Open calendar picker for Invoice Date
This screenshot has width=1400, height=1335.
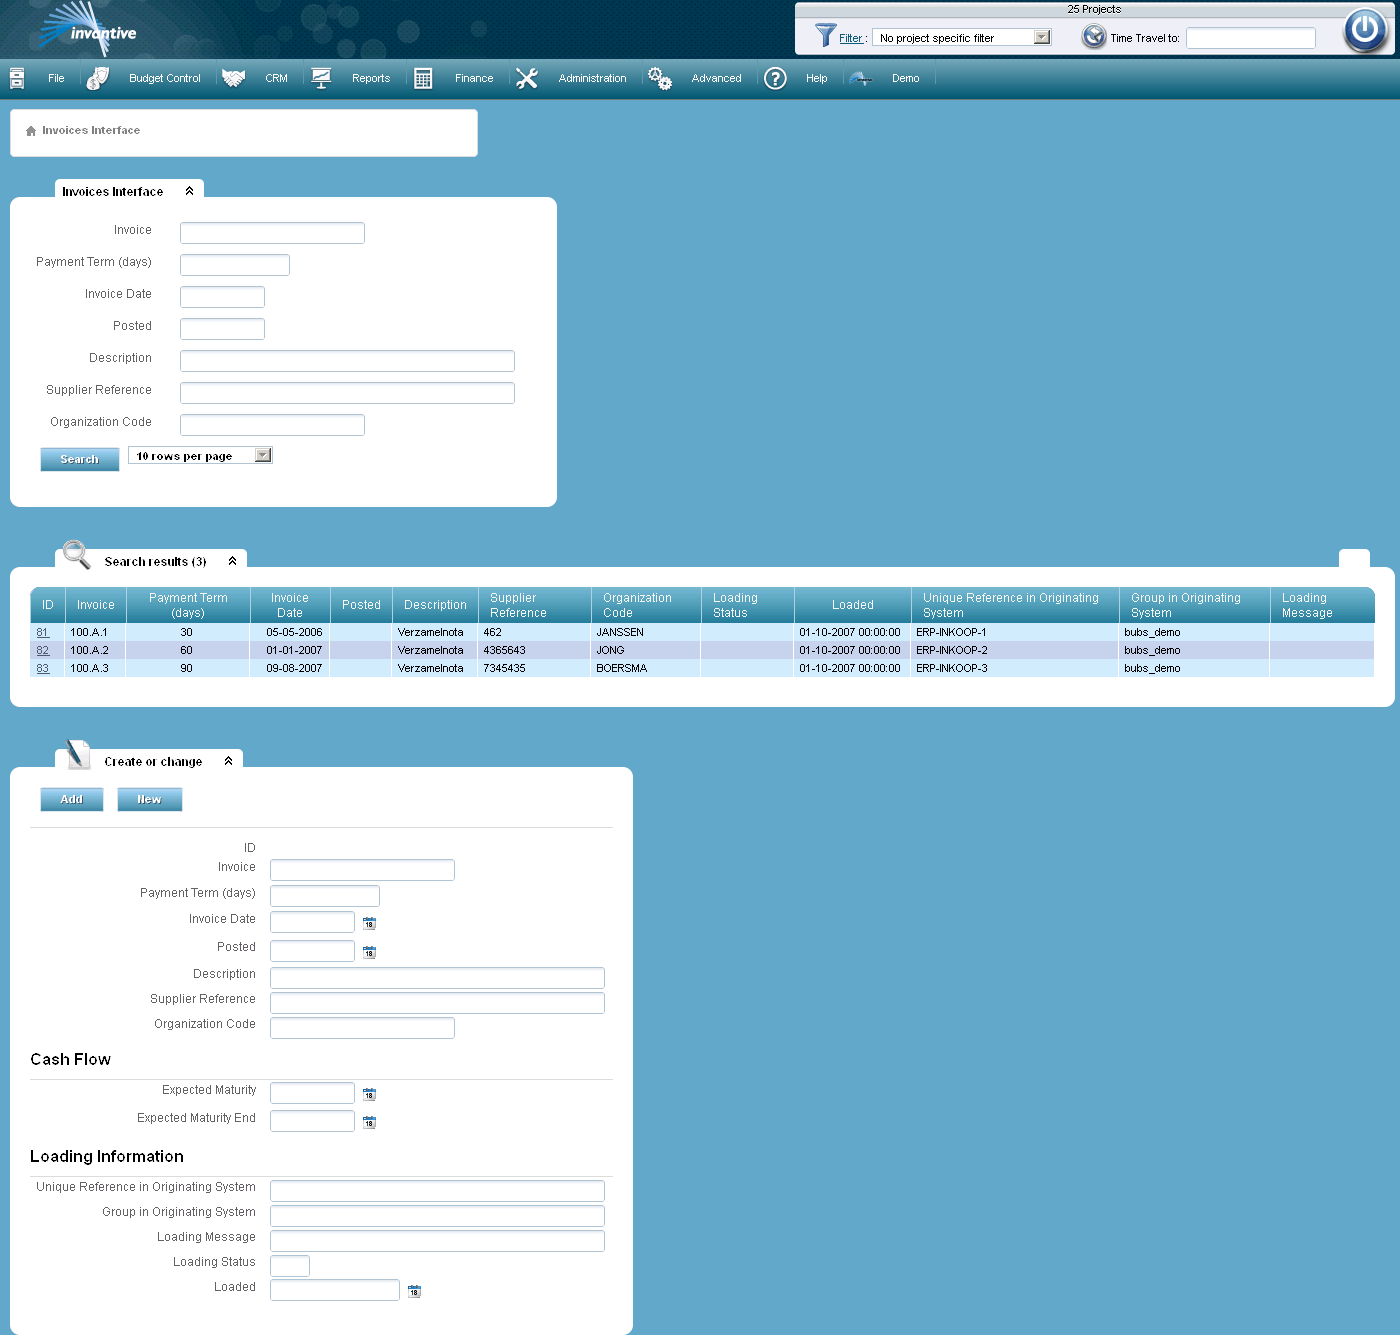pyautogui.click(x=369, y=923)
